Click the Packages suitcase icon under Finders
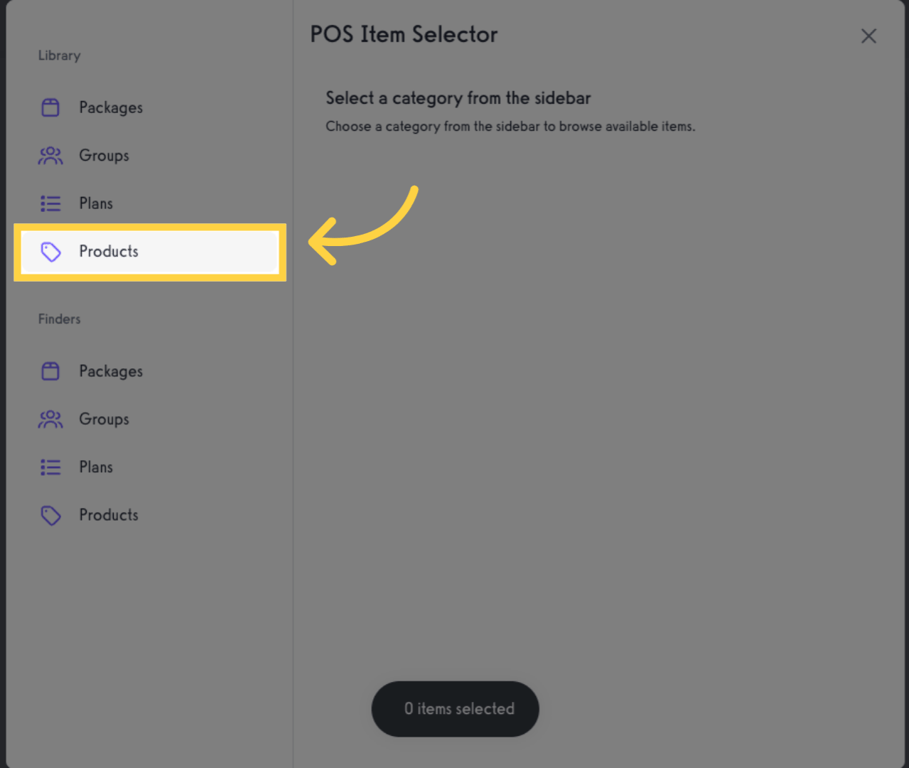 (x=50, y=371)
